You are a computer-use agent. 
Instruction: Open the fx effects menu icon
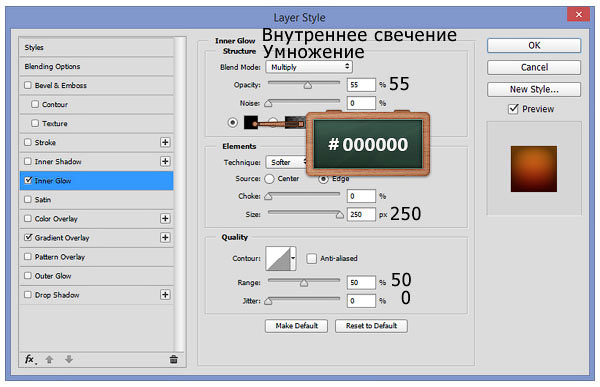(30, 359)
